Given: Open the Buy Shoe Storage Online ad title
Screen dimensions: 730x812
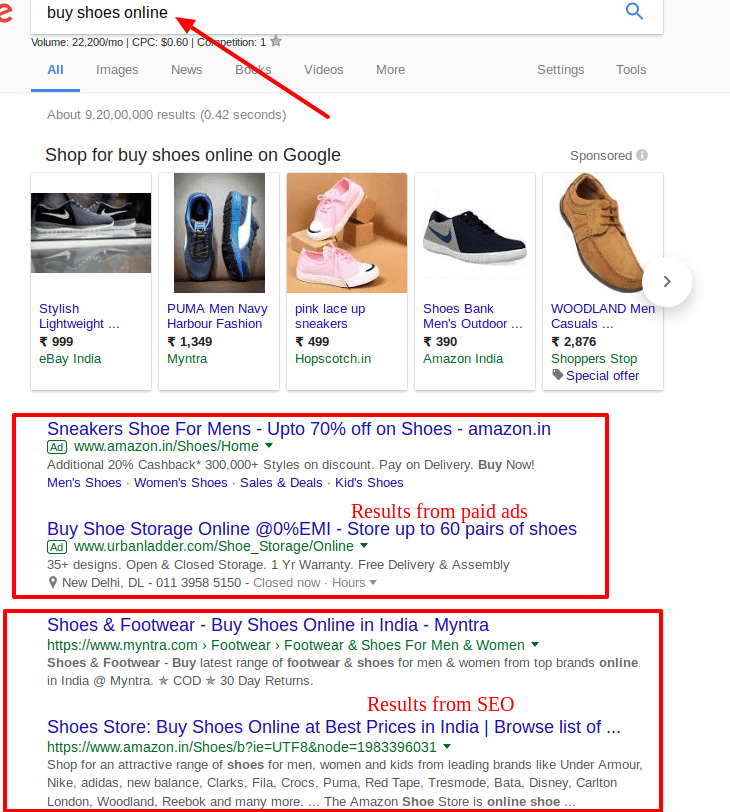Looking at the screenshot, I should (x=312, y=529).
